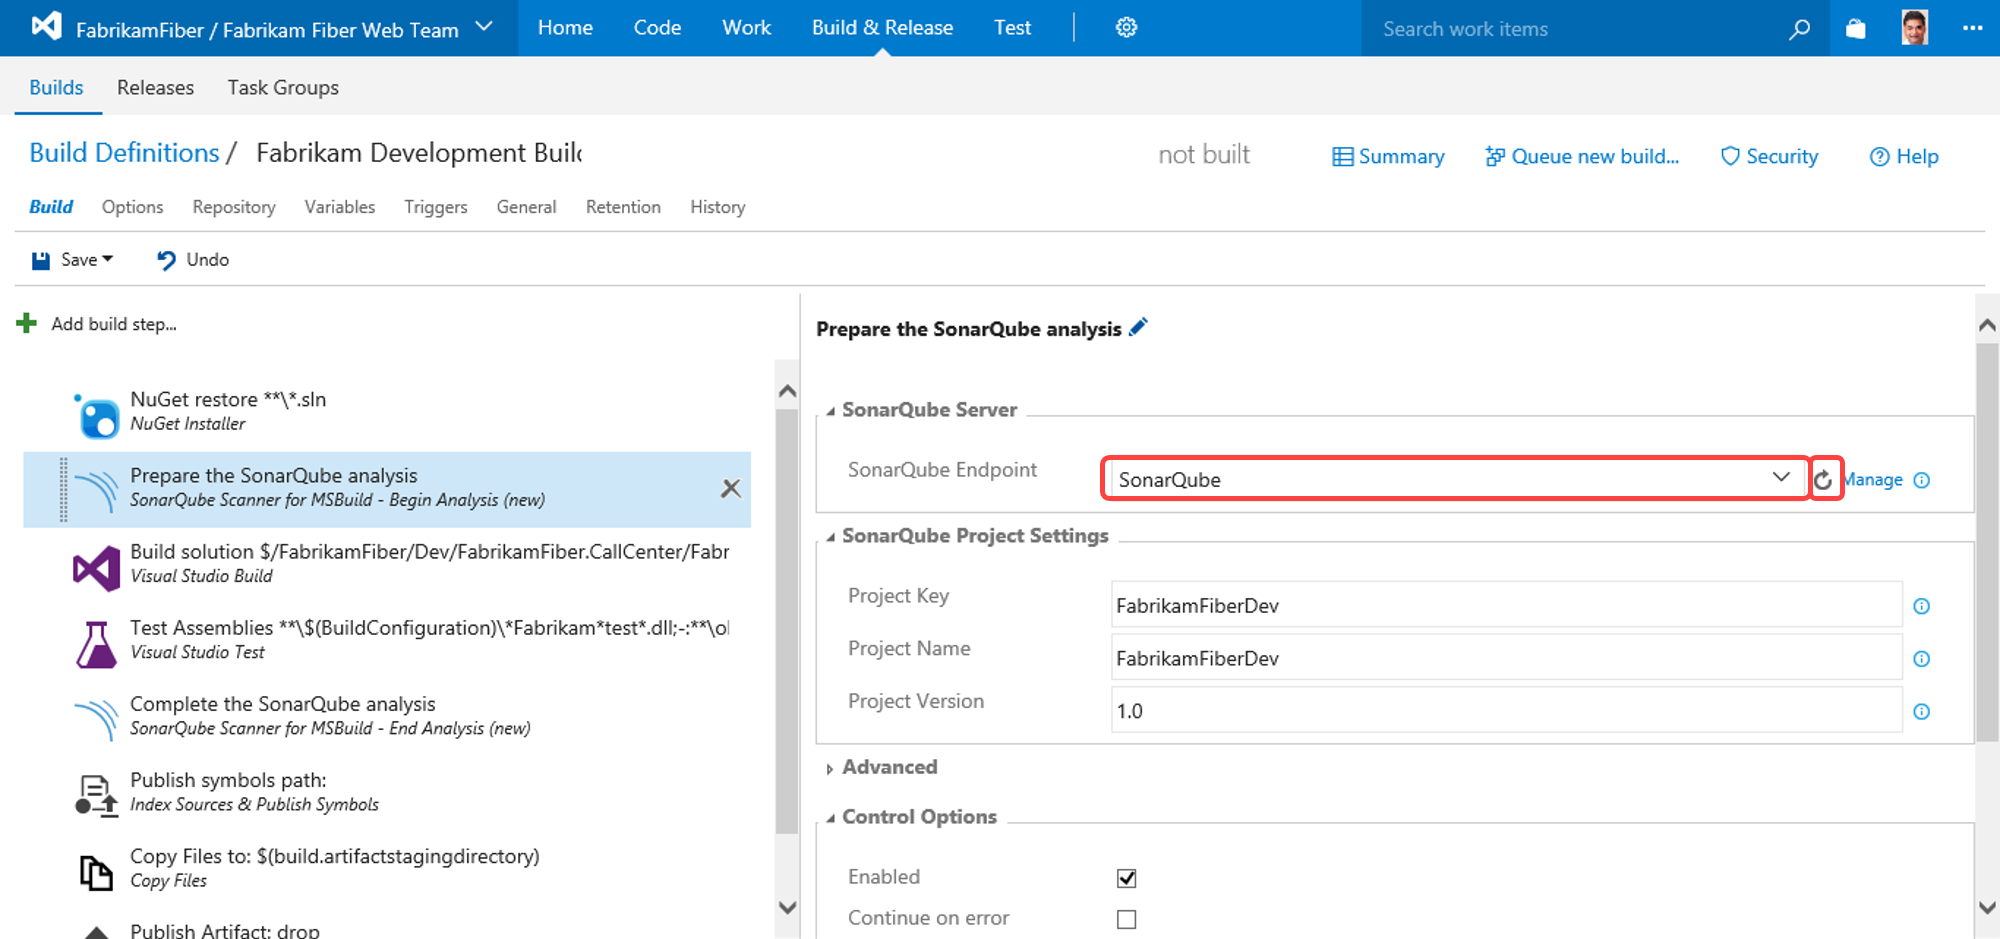Click the details panel scroll up arrow
The image size is (2000, 939).
[1987, 325]
